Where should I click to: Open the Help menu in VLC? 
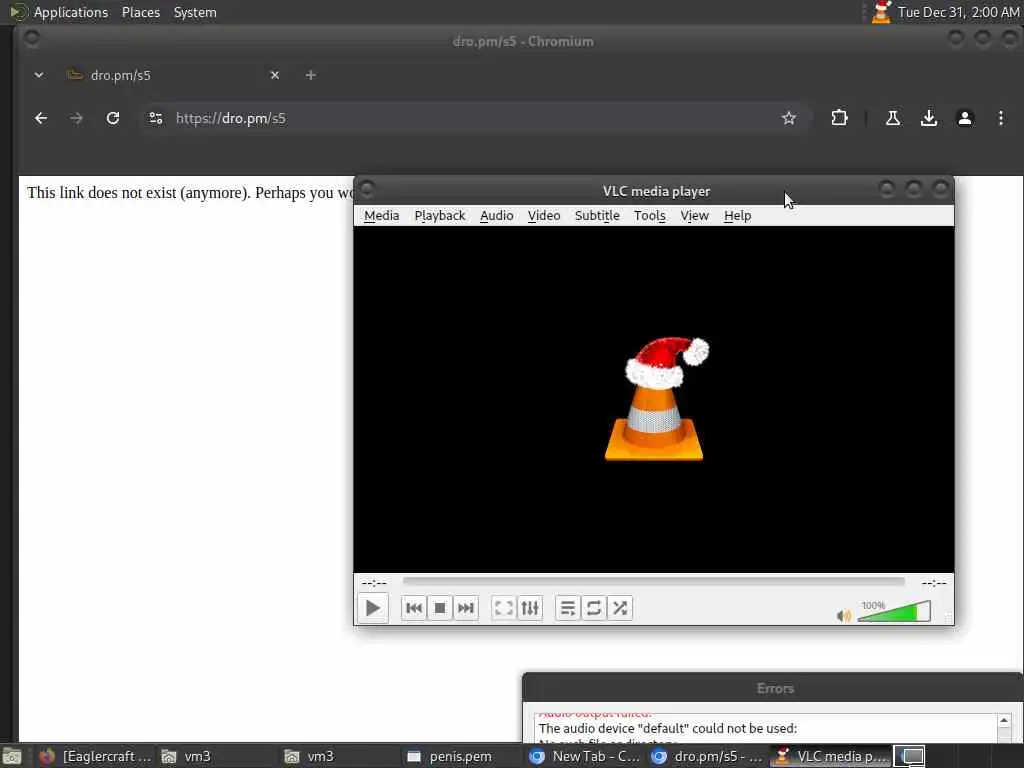pyautogui.click(x=737, y=216)
